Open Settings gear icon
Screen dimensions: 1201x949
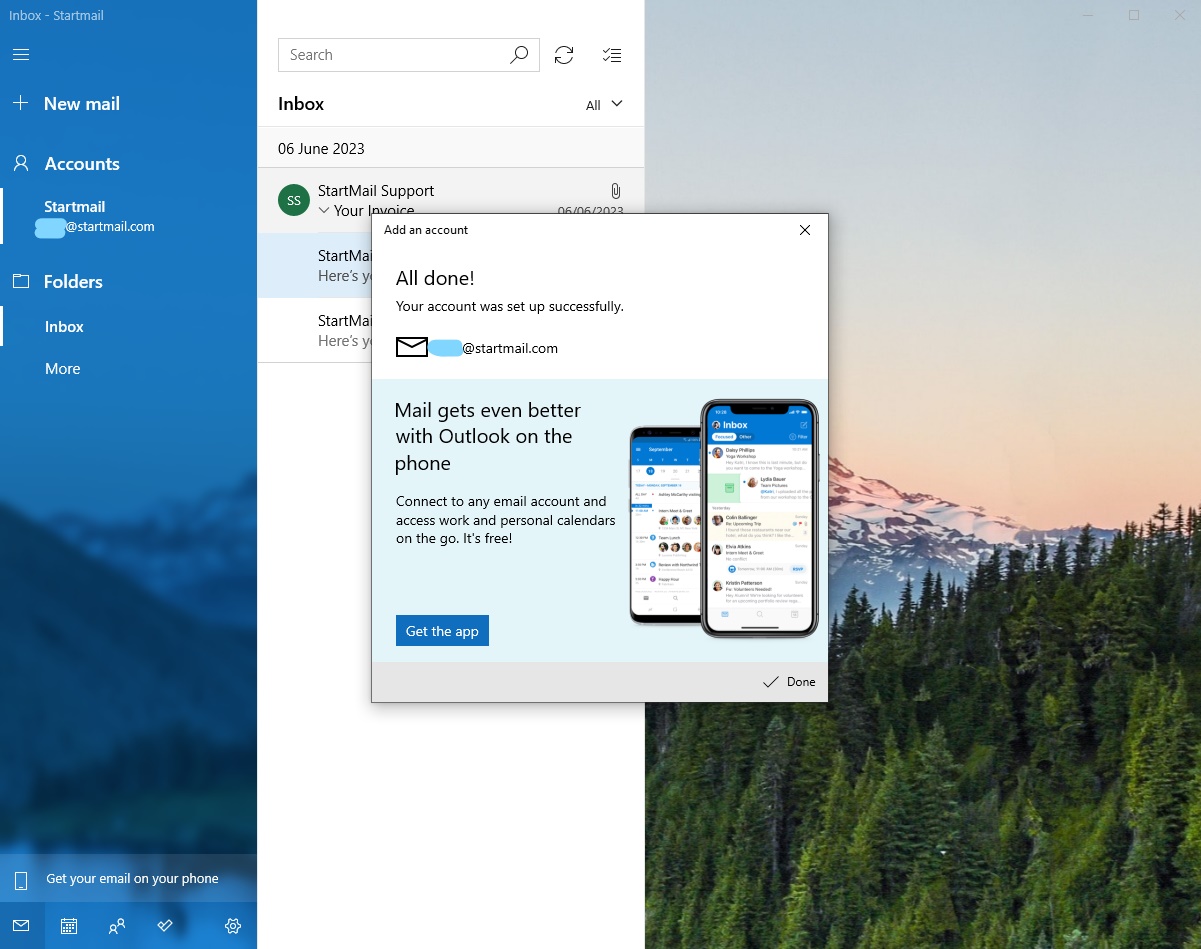pyautogui.click(x=233, y=926)
